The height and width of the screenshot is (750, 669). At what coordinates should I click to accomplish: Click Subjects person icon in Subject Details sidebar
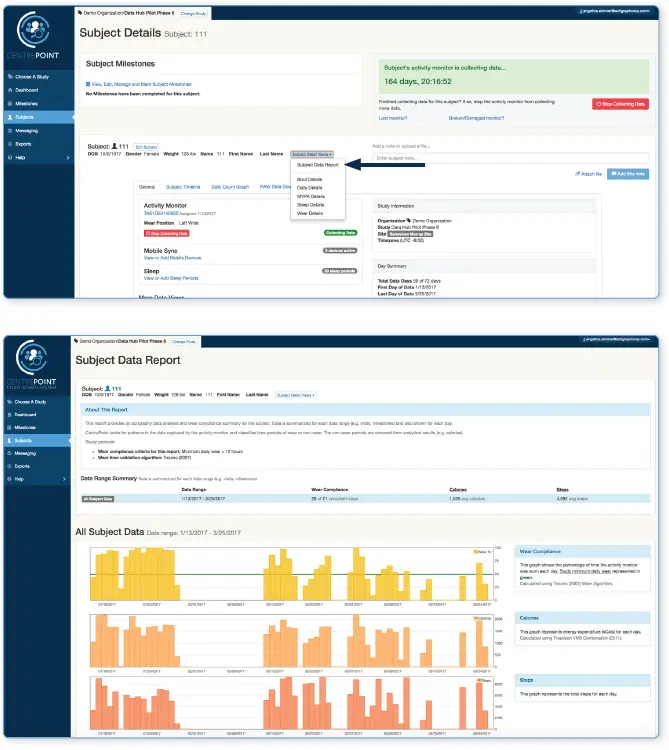pos(10,117)
